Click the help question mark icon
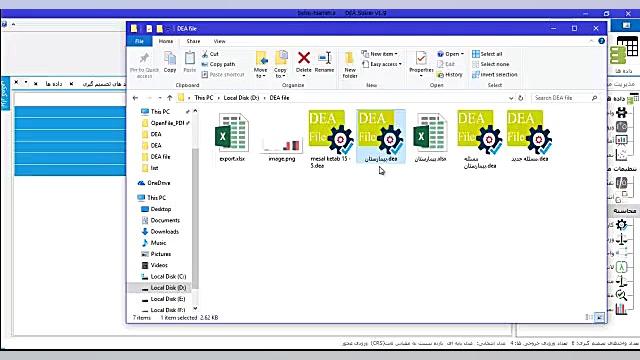The image size is (640, 360). click(x=601, y=41)
